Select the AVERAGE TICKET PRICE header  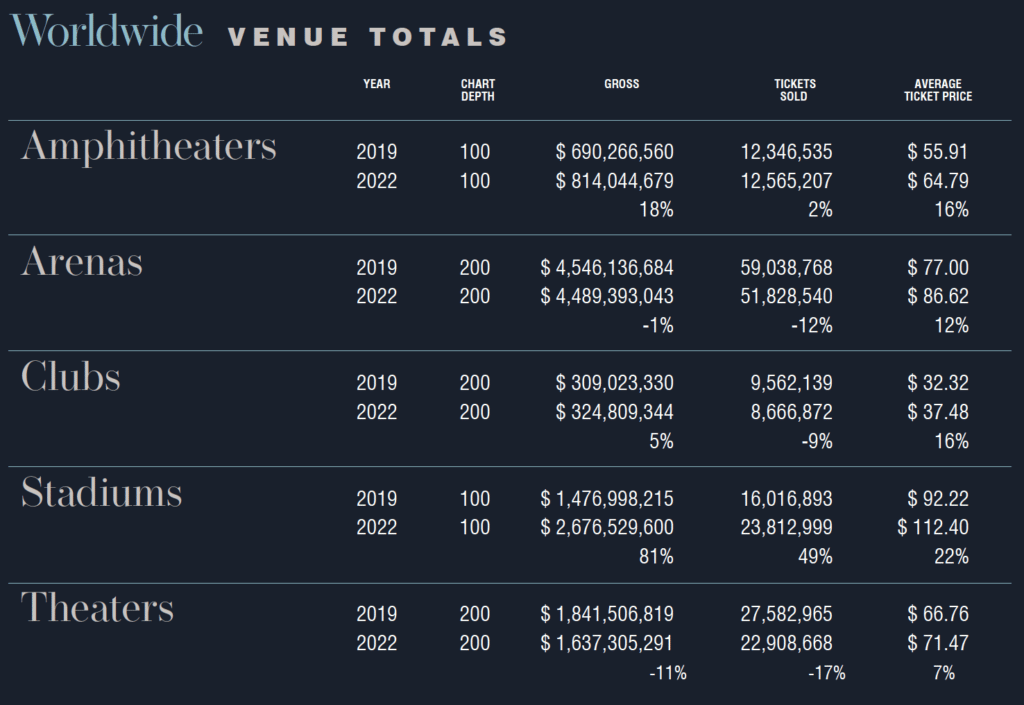[x=937, y=90]
